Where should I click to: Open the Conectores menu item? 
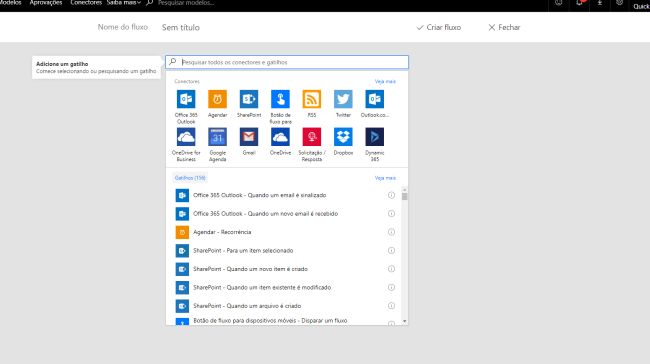pyautogui.click(x=86, y=2)
